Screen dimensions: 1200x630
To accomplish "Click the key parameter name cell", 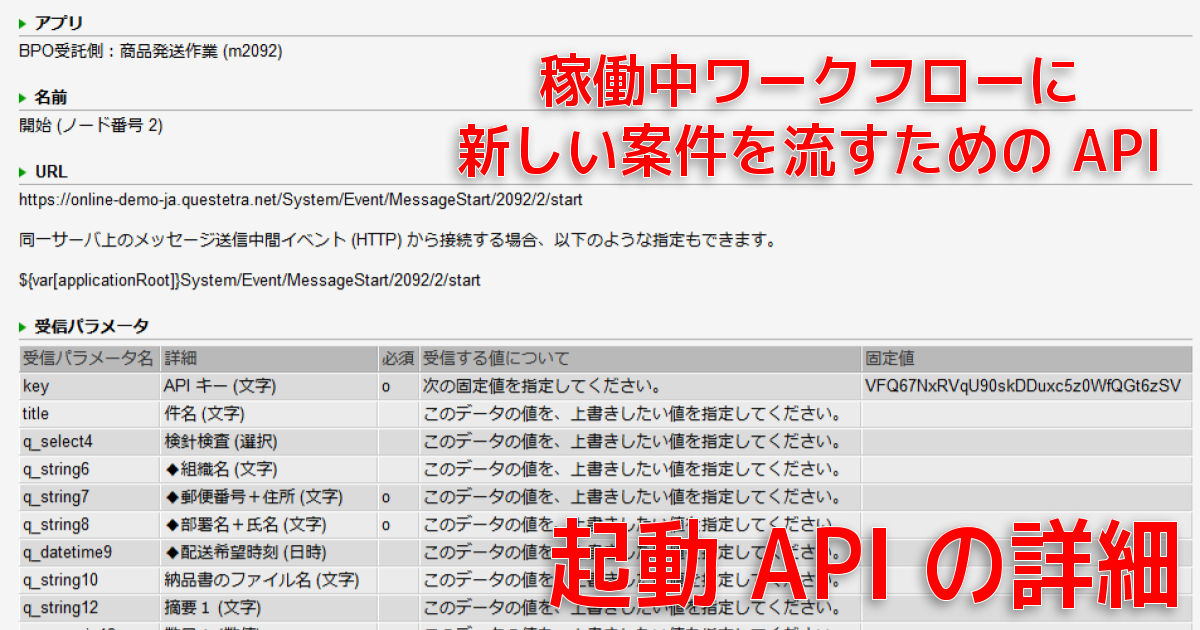I will pos(89,386).
